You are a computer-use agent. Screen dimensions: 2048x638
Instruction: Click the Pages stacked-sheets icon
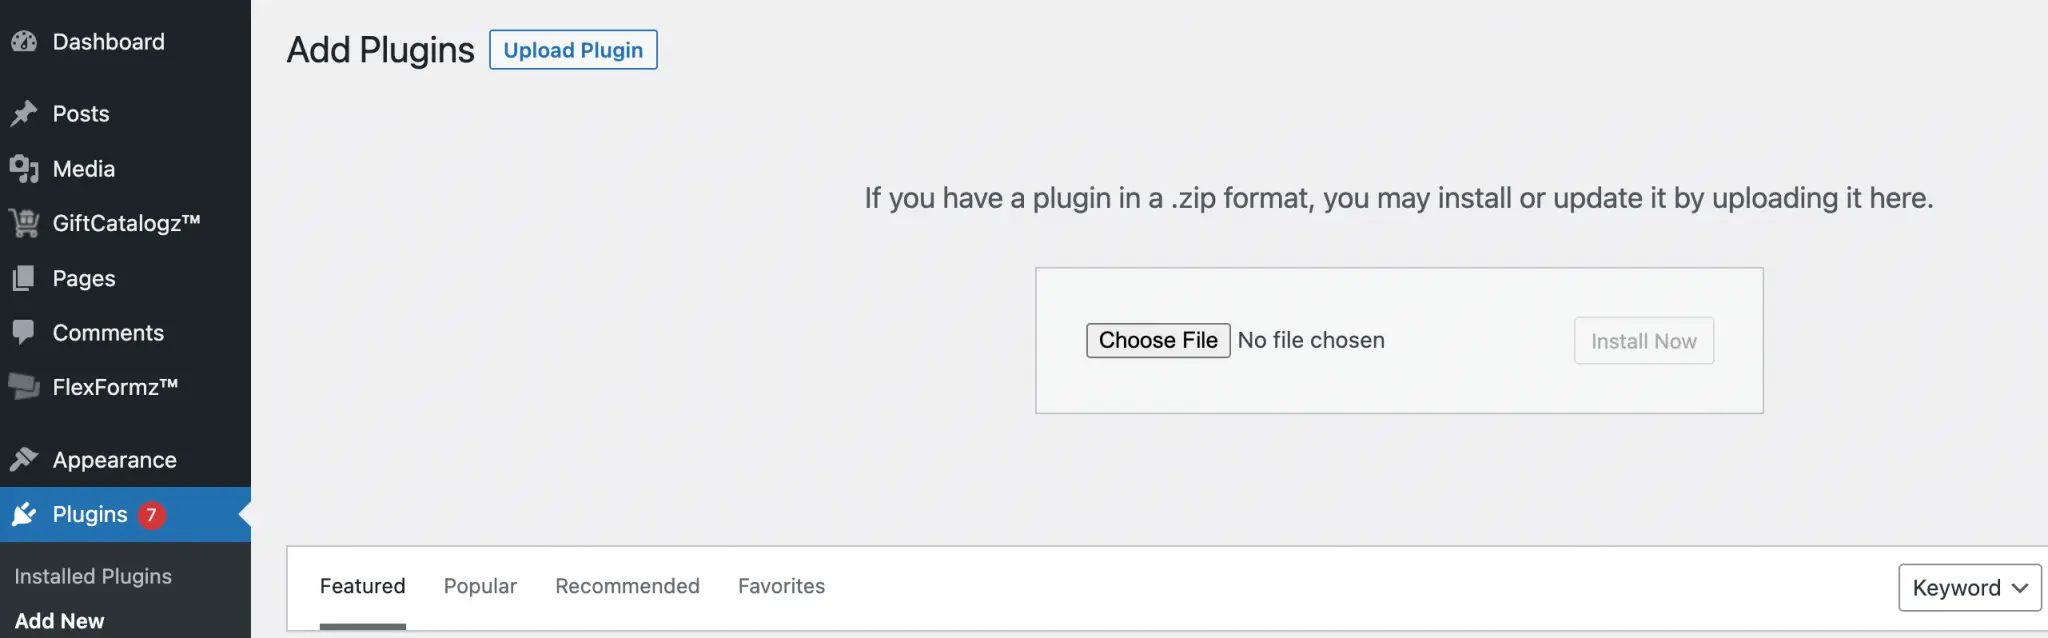(24, 278)
